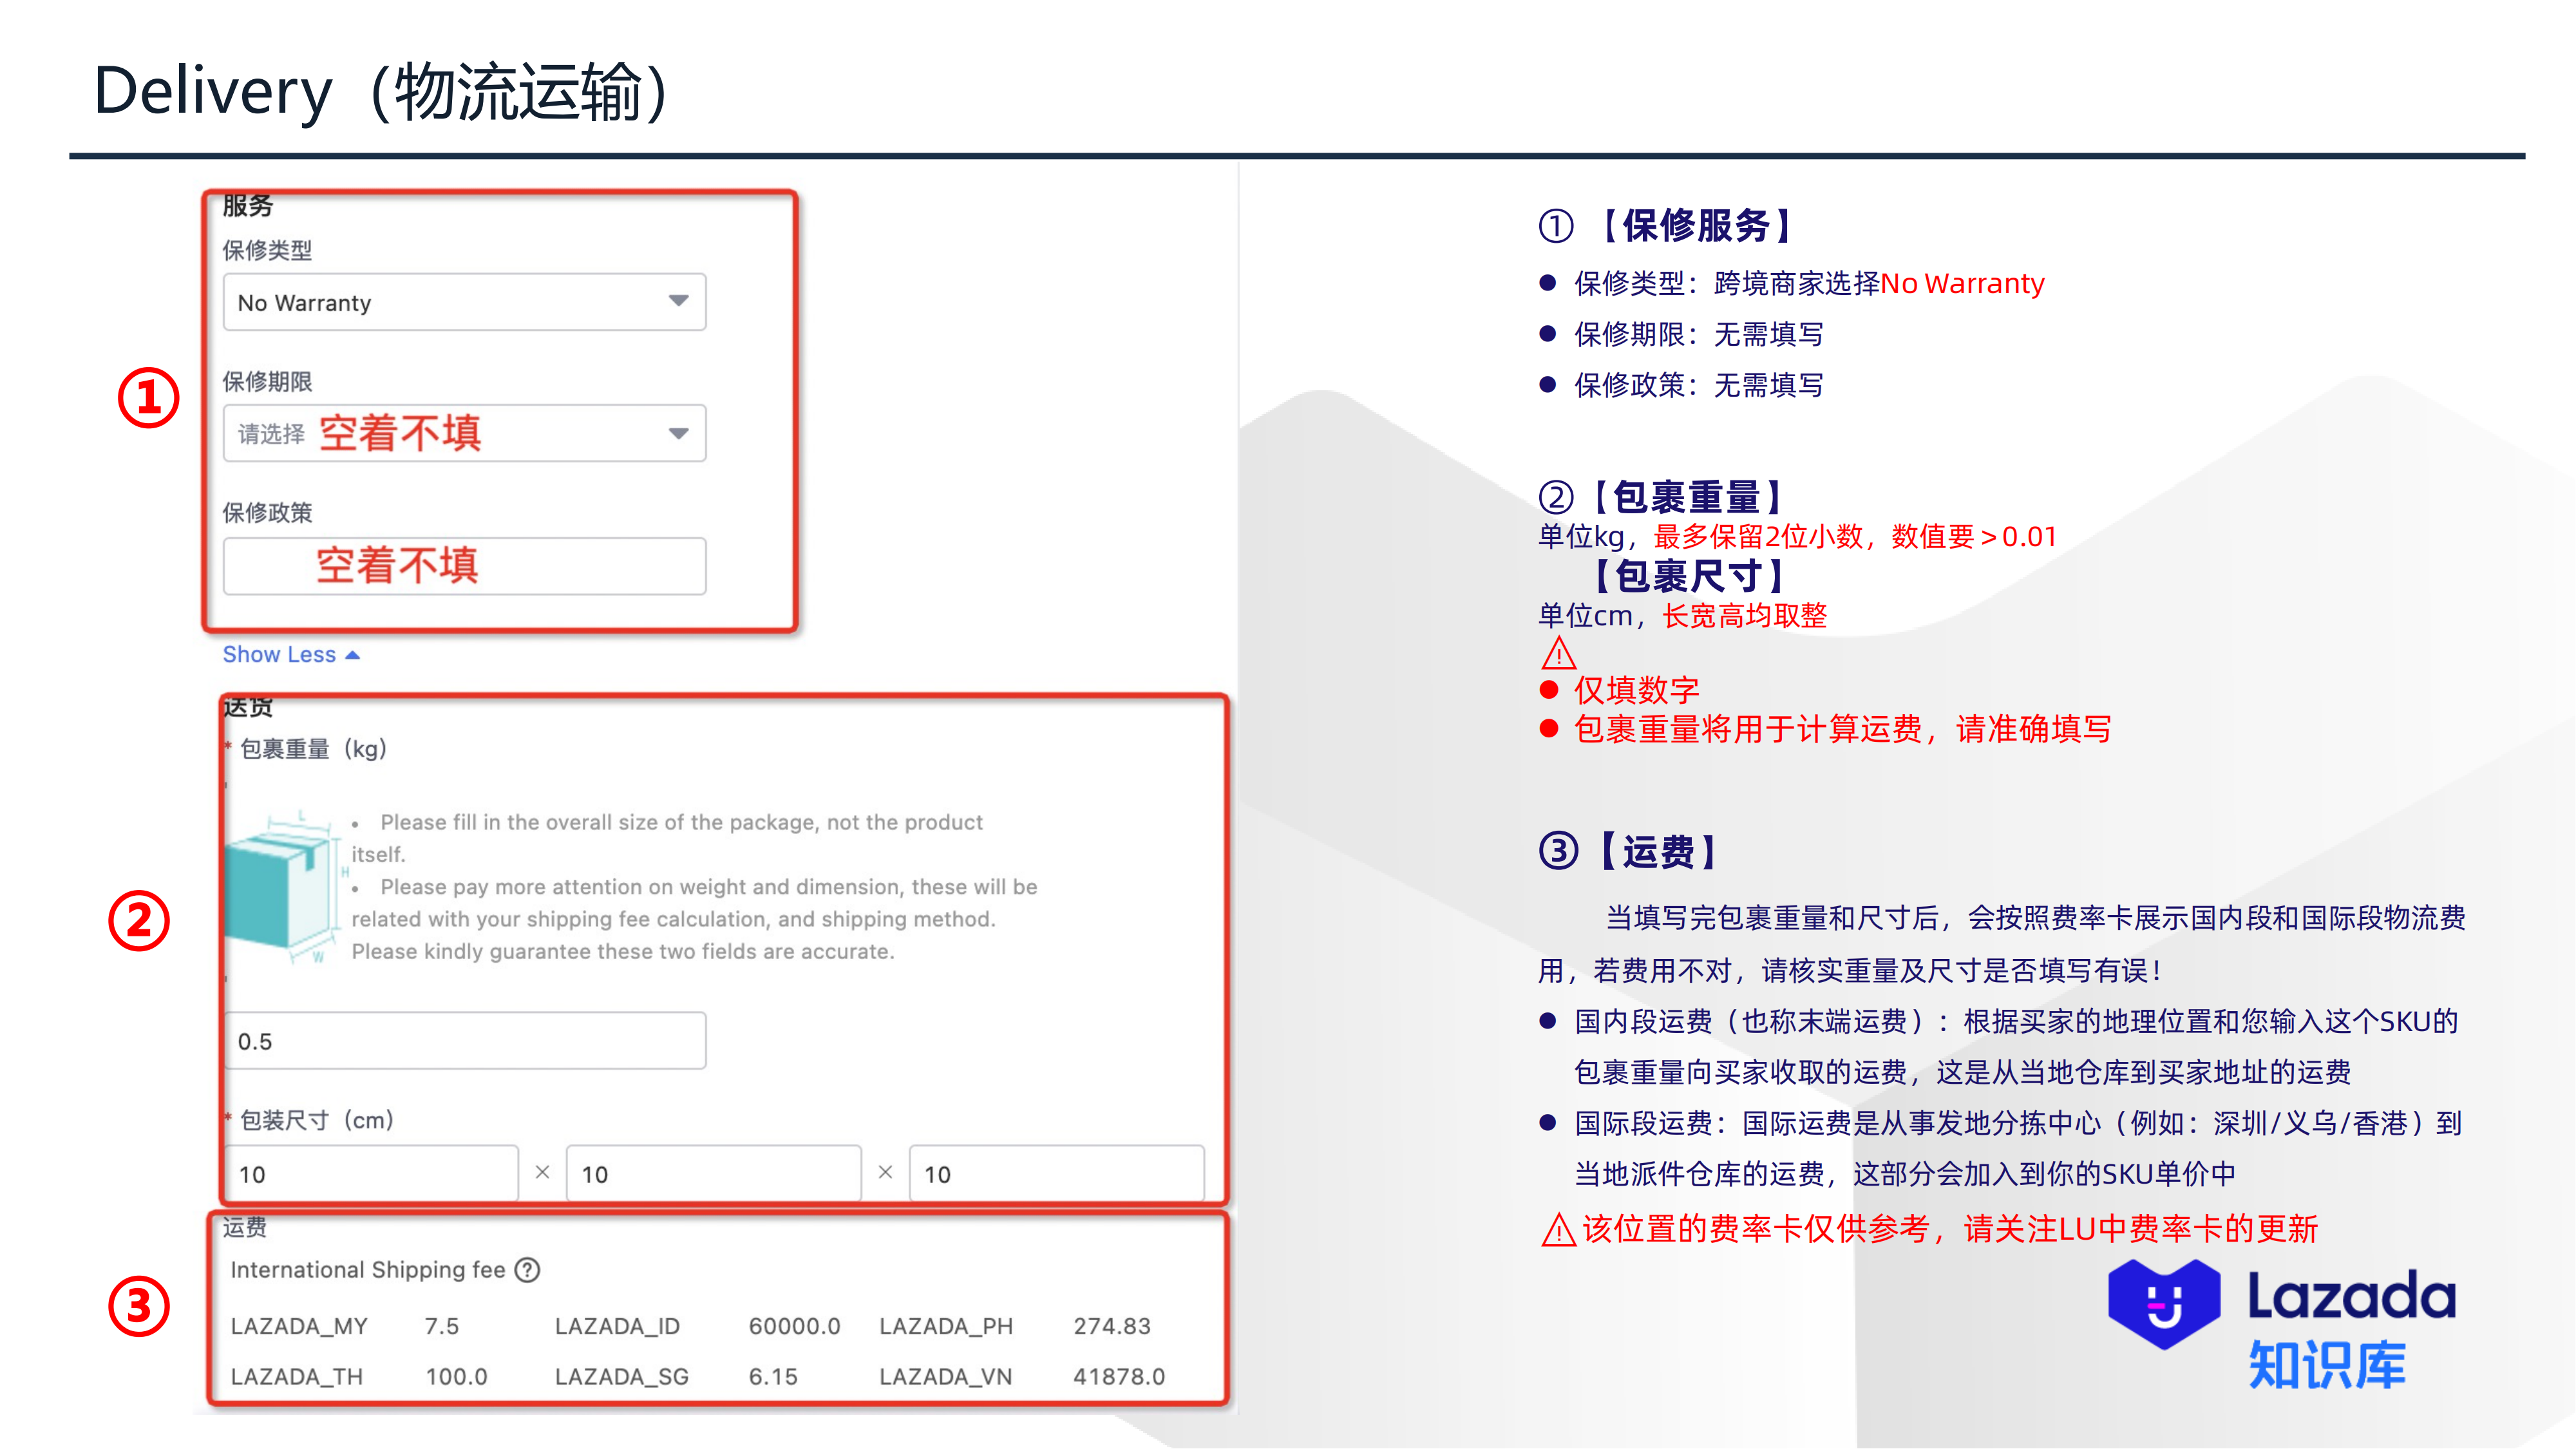Open the No Warranty type dropdown

tap(464, 302)
